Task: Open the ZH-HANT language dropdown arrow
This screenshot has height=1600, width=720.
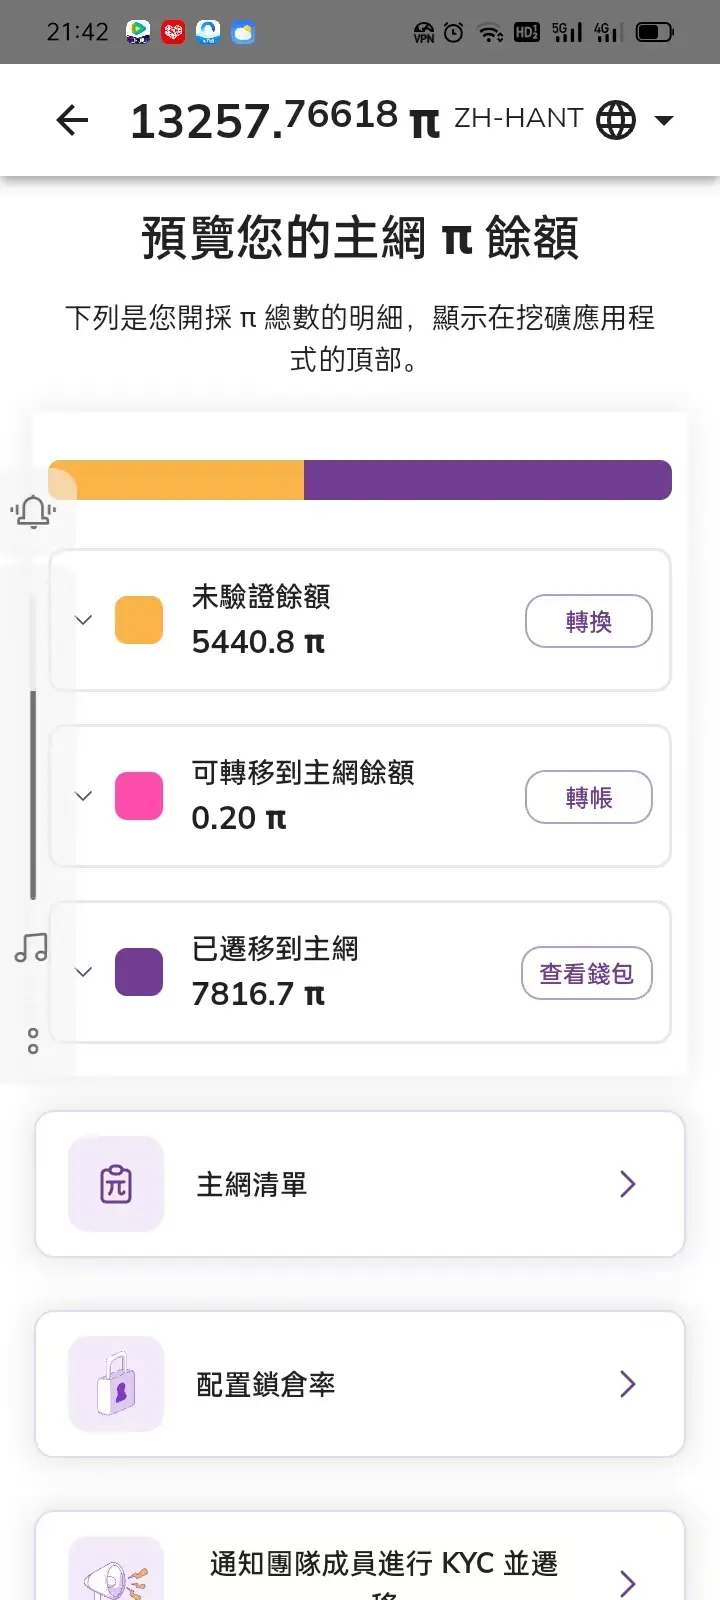Action: [663, 121]
